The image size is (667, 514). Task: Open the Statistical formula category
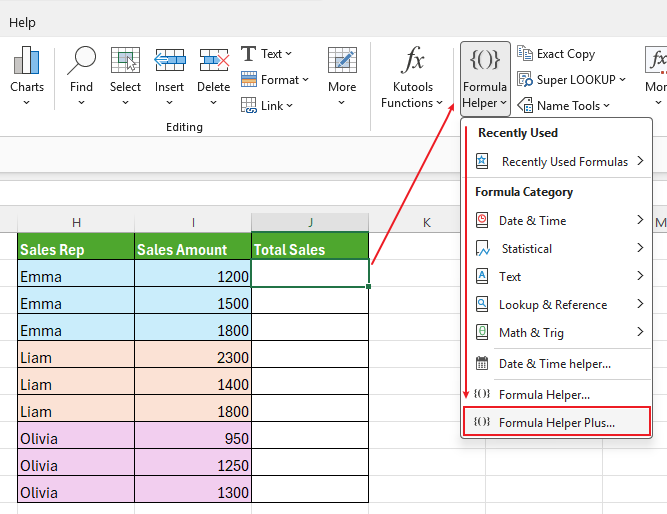click(x=557, y=249)
